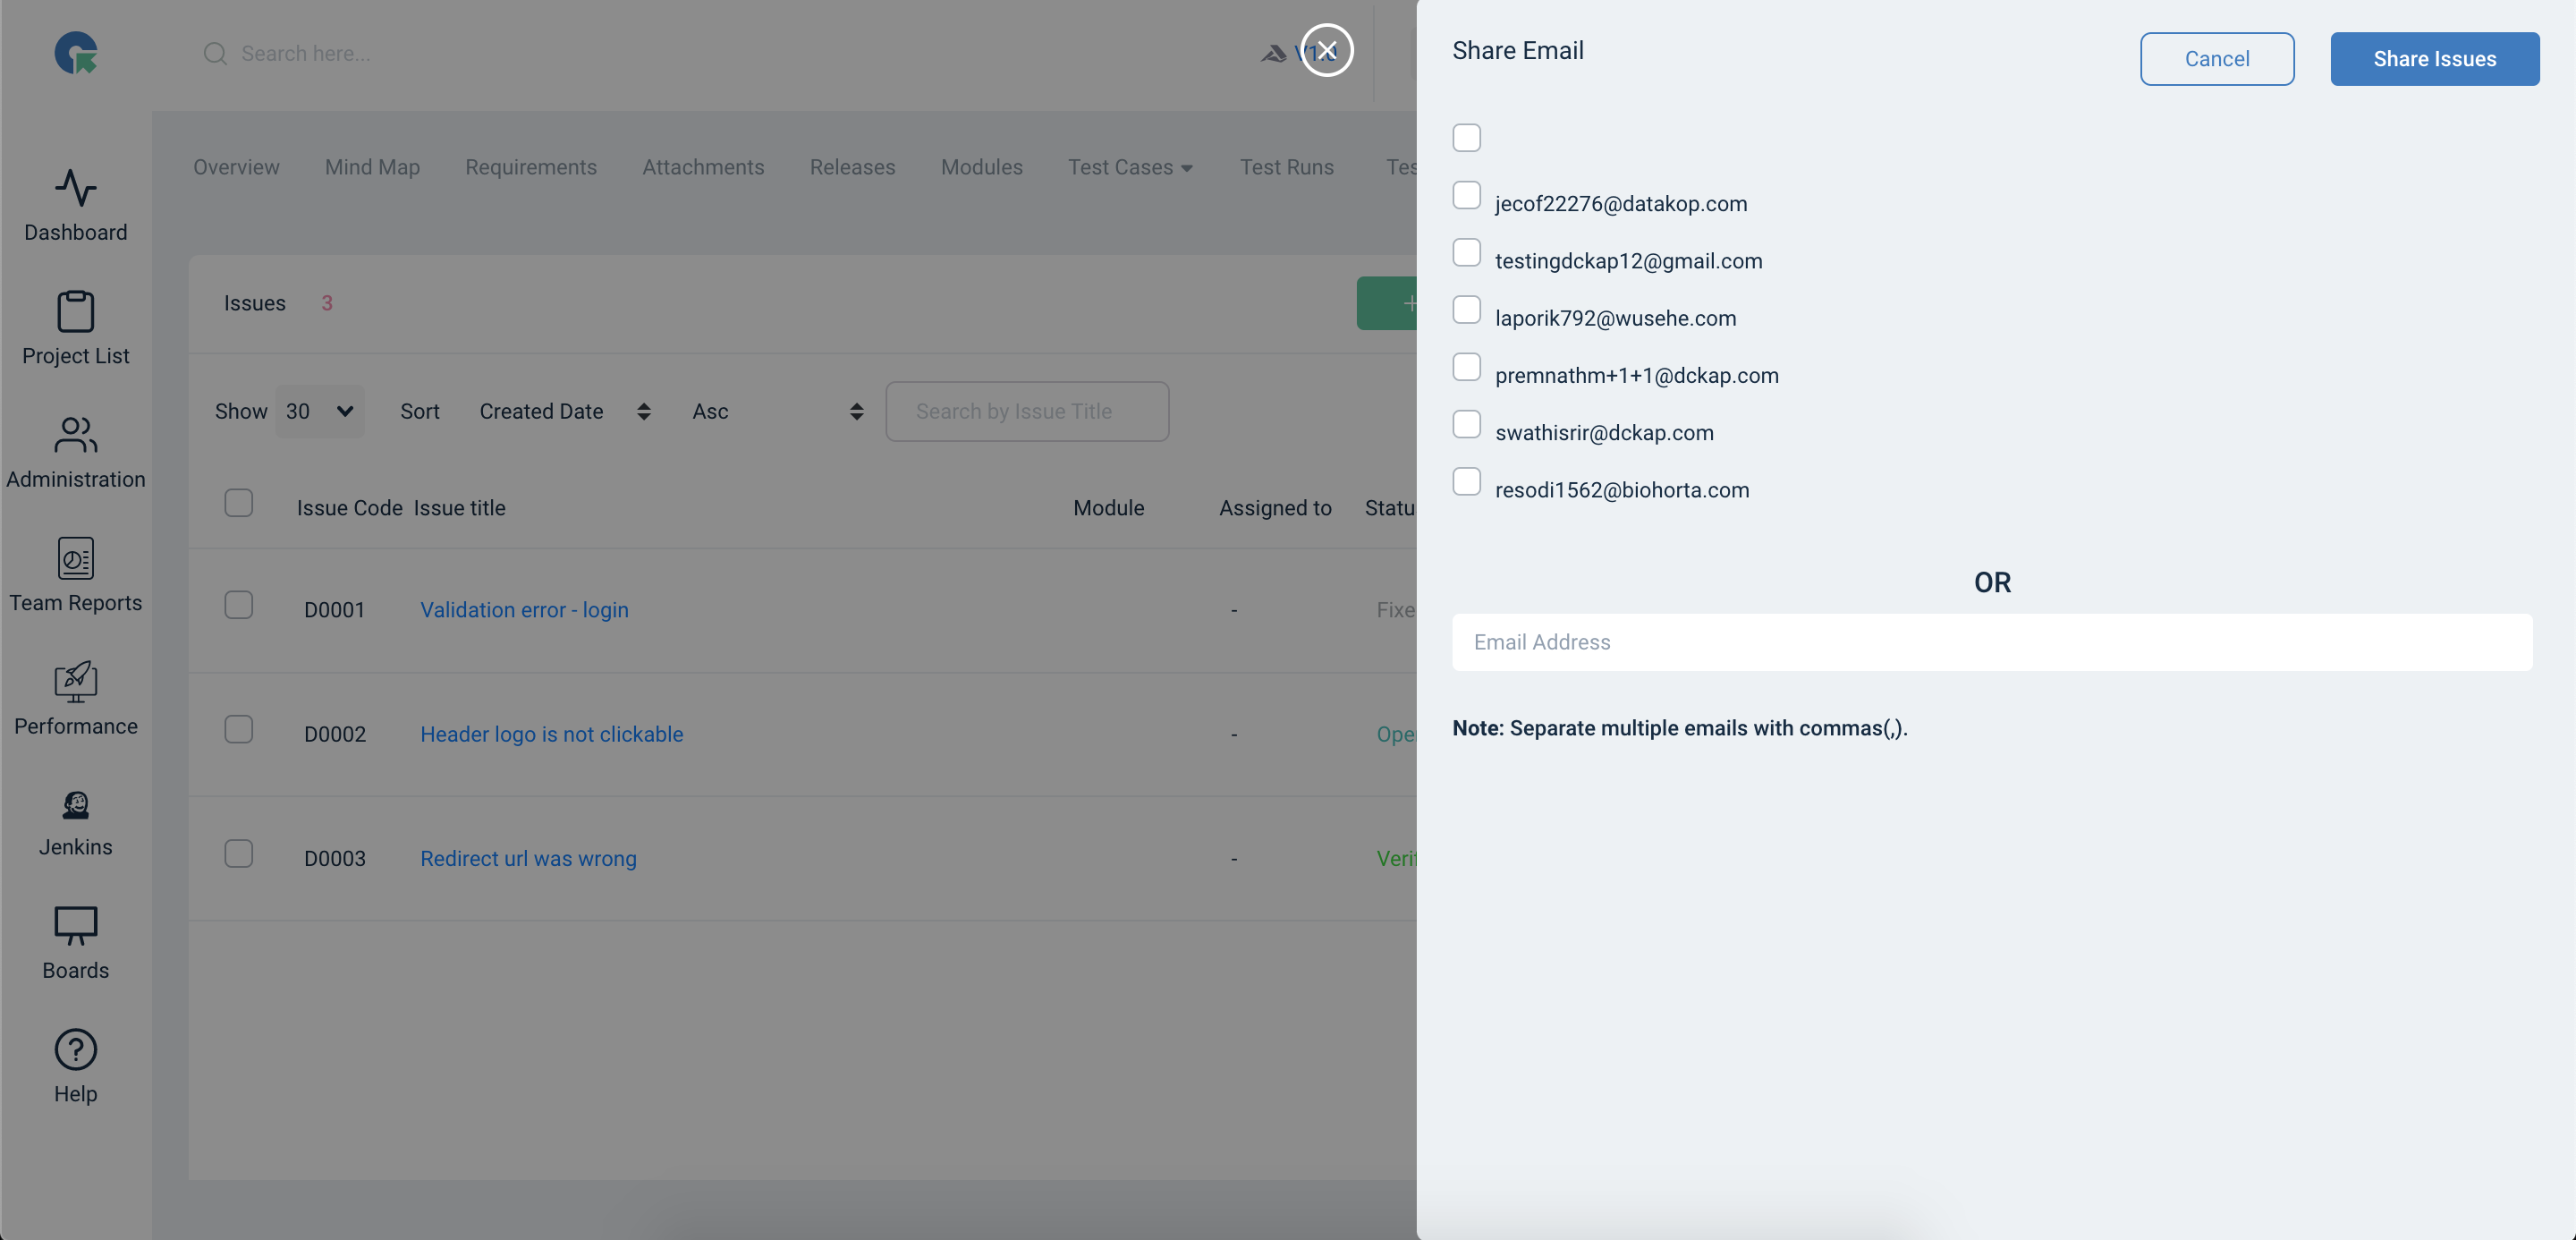This screenshot has width=2576, height=1240.
Task: Click the swathisrir@dckap.com email text
Action: coord(1604,433)
